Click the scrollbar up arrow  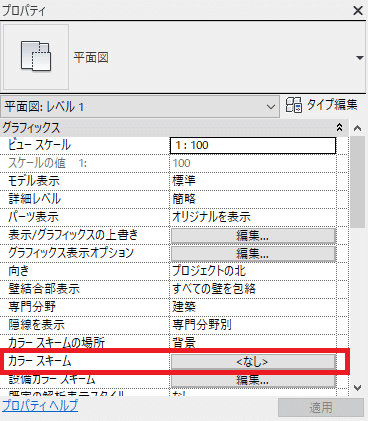358,128
